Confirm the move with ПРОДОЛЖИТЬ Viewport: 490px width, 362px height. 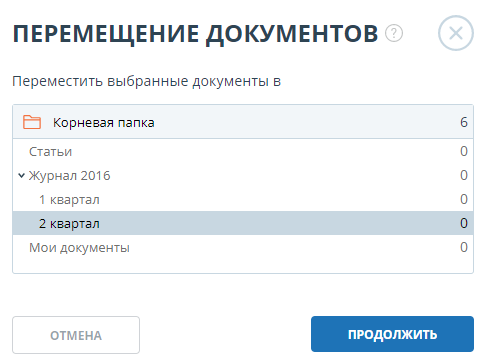(x=392, y=334)
